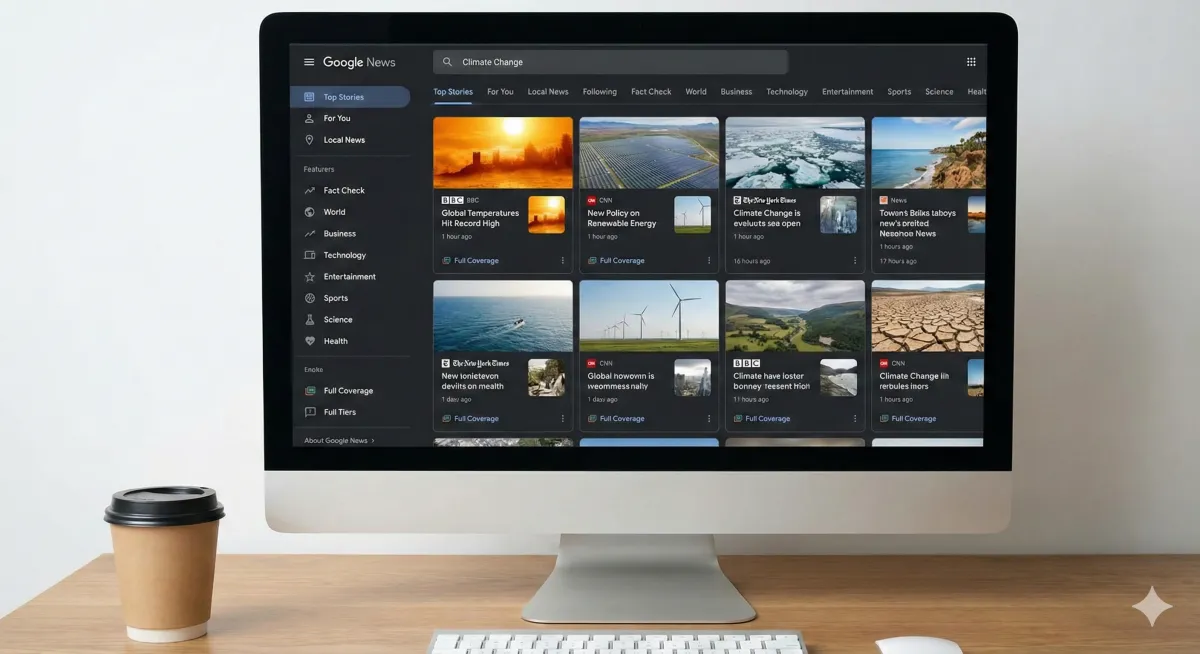Switch to the Top Stories tab
The image size is (1200, 654).
453,92
